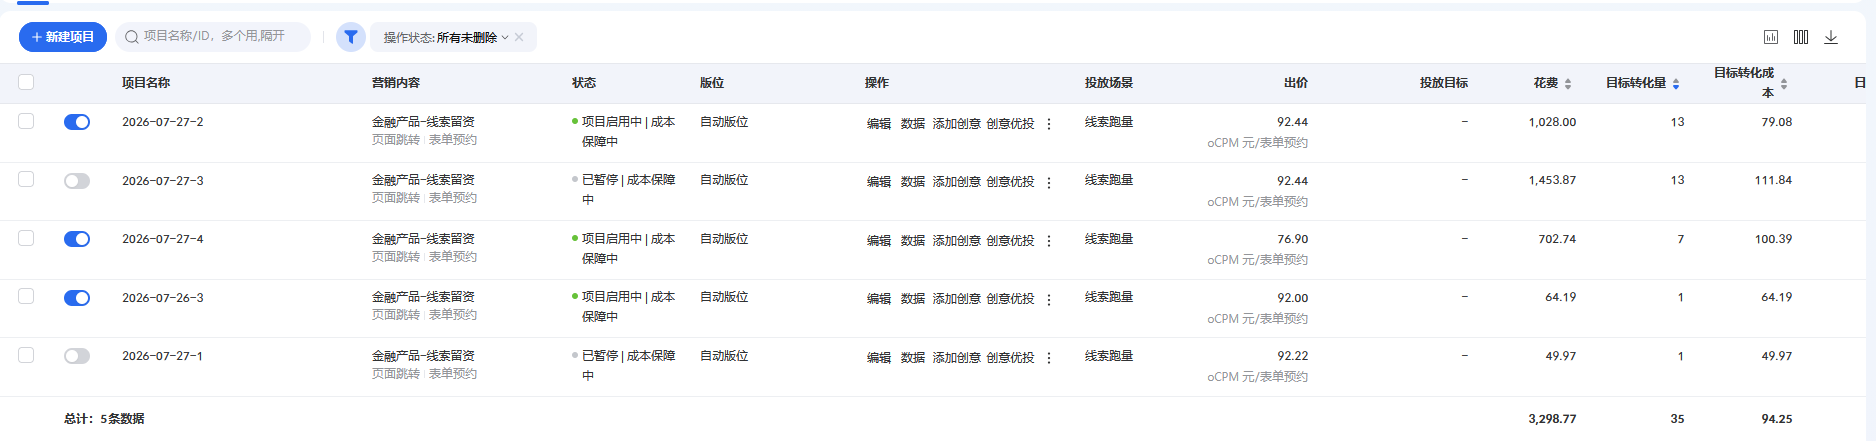Open project name 2026-07-27-4
This screenshot has width=1876, height=441.
(x=163, y=239)
